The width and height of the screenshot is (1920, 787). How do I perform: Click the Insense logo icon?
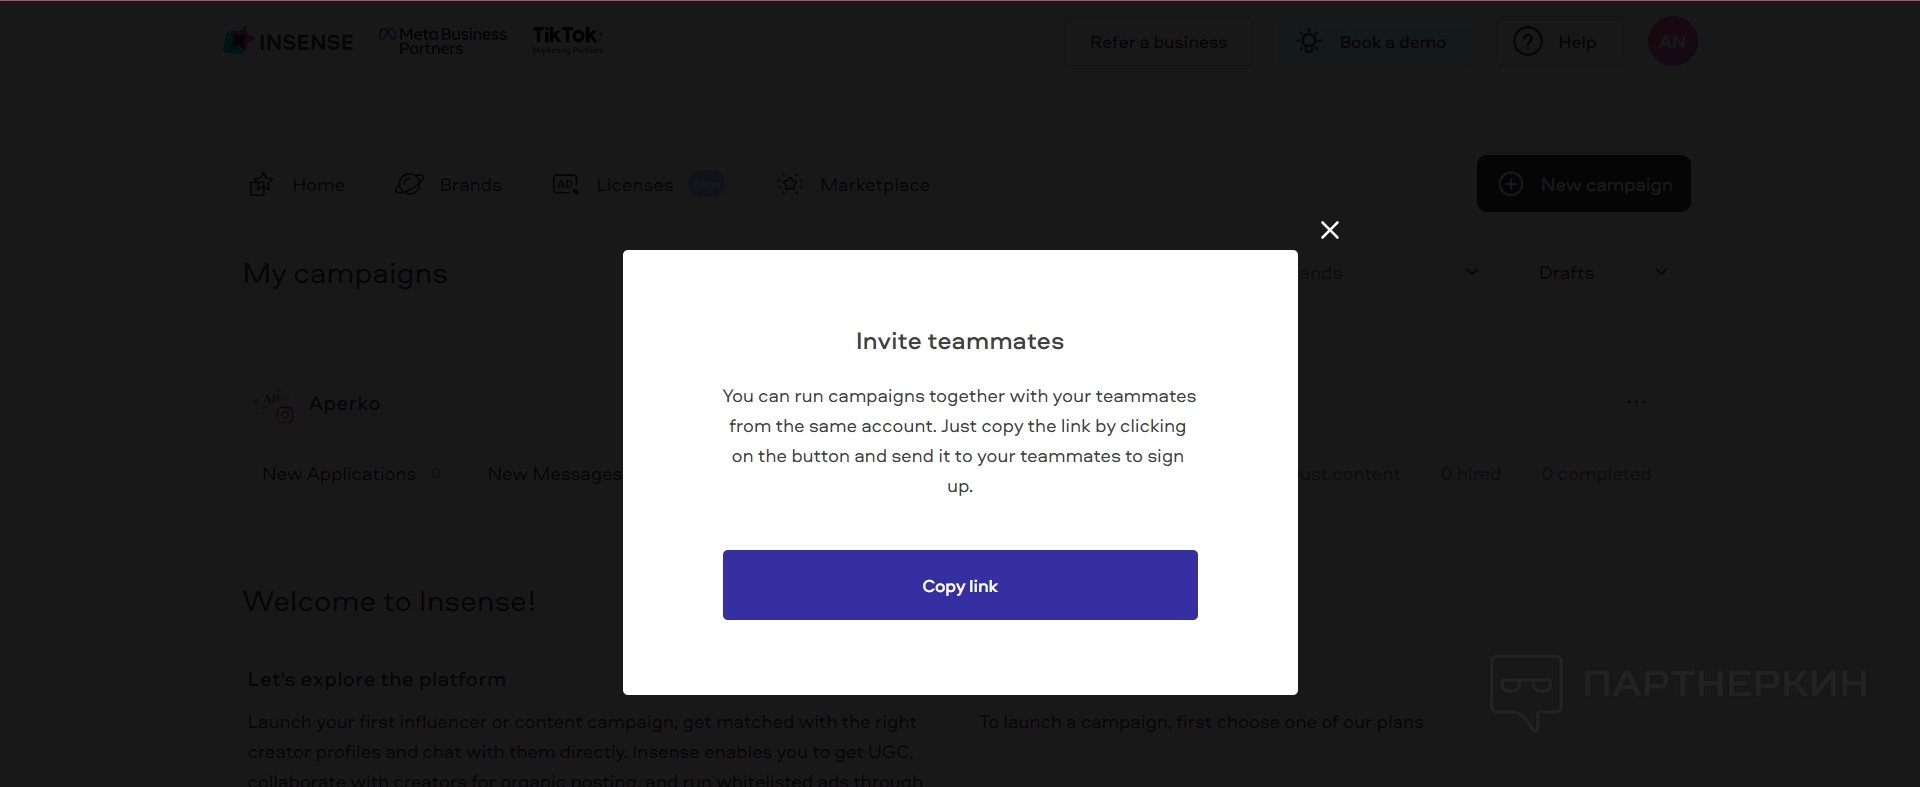(x=237, y=41)
